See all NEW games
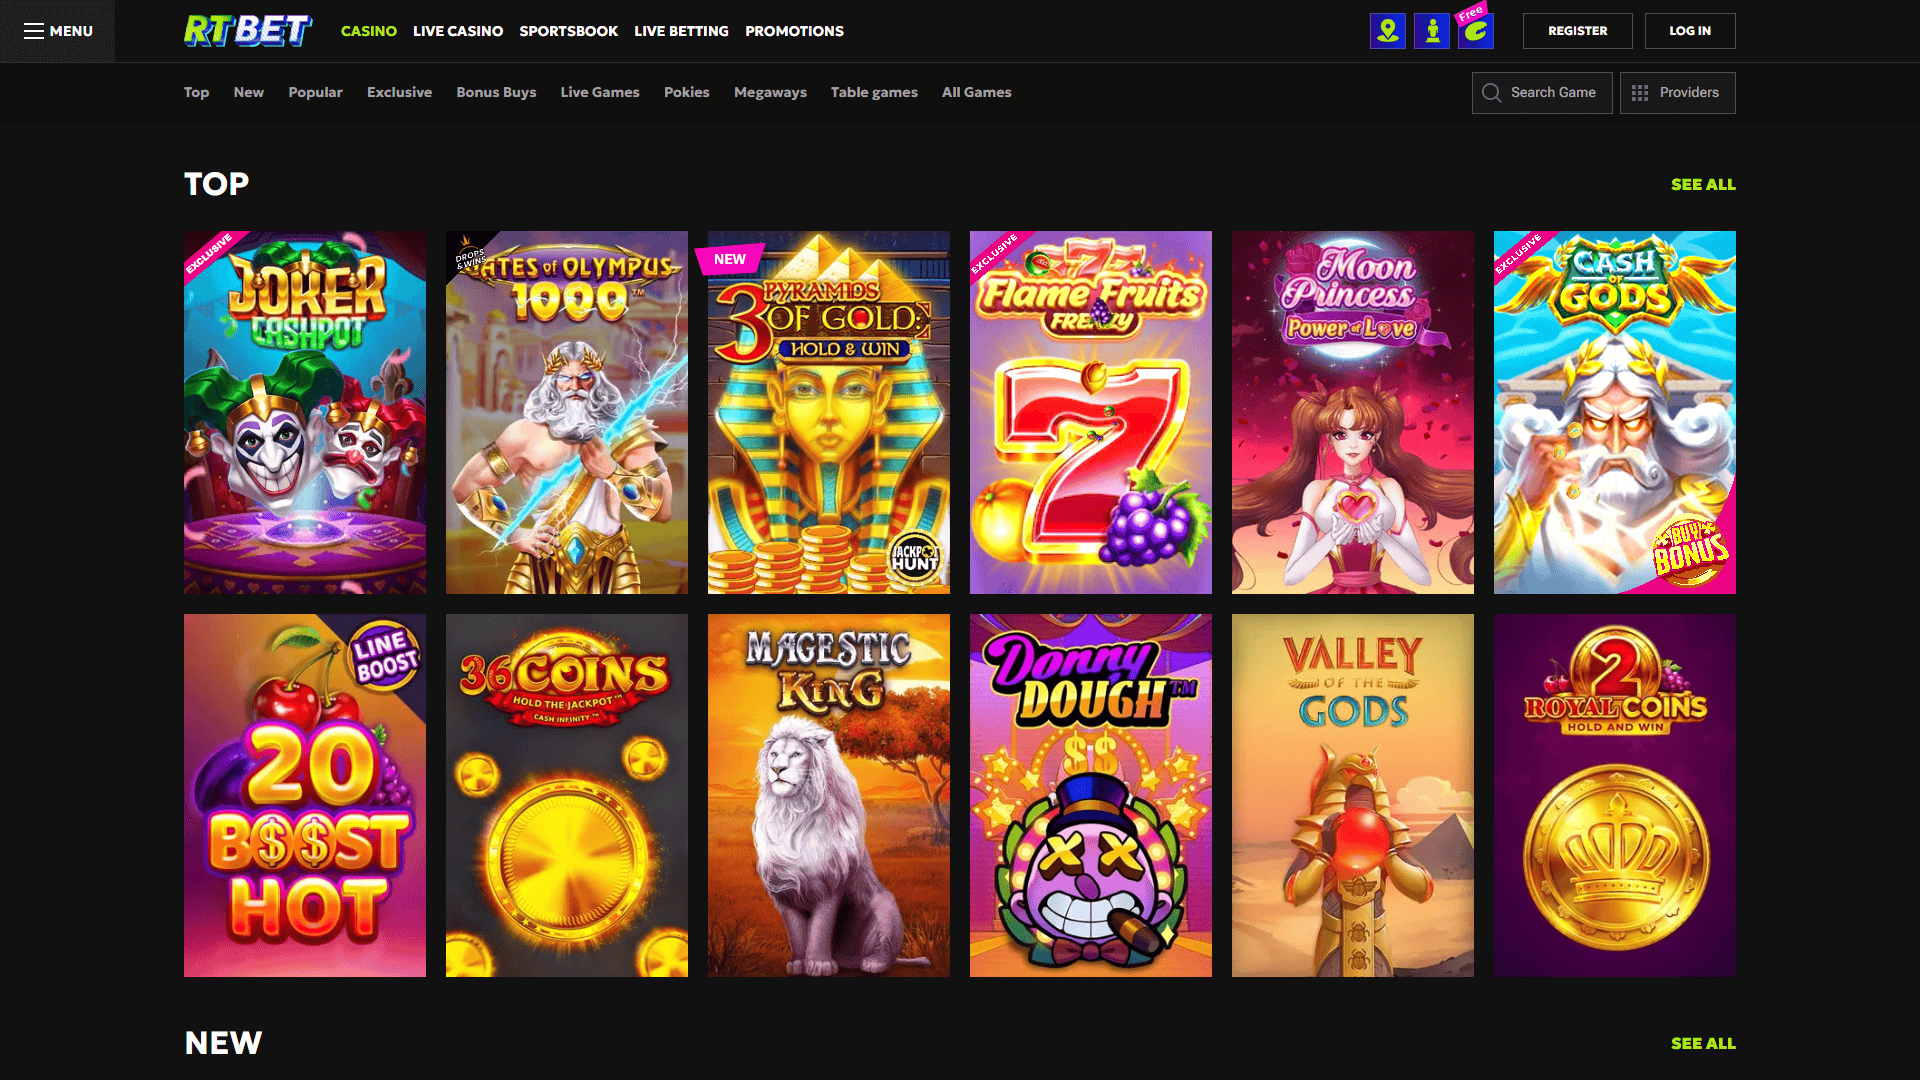This screenshot has height=1080, width=1920. pyautogui.click(x=1703, y=1043)
